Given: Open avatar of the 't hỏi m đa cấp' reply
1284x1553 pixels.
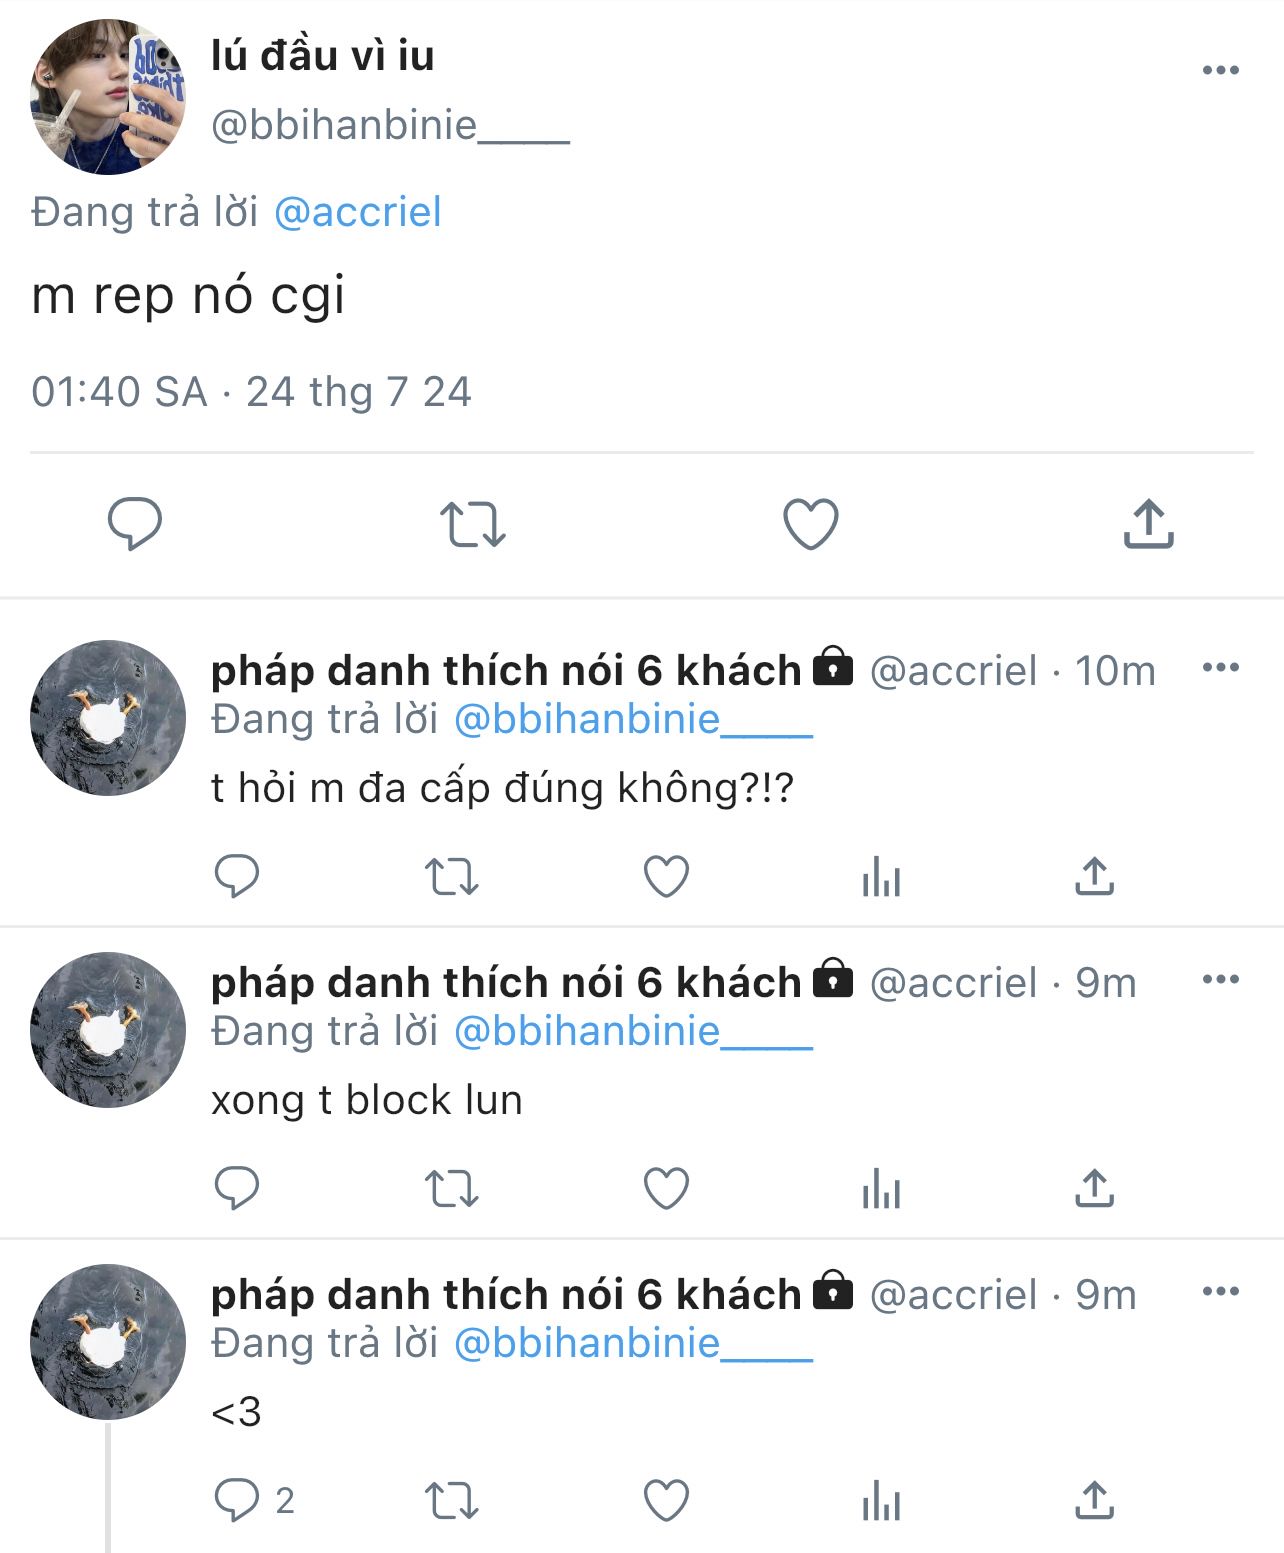Looking at the screenshot, I should pyautogui.click(x=108, y=718).
